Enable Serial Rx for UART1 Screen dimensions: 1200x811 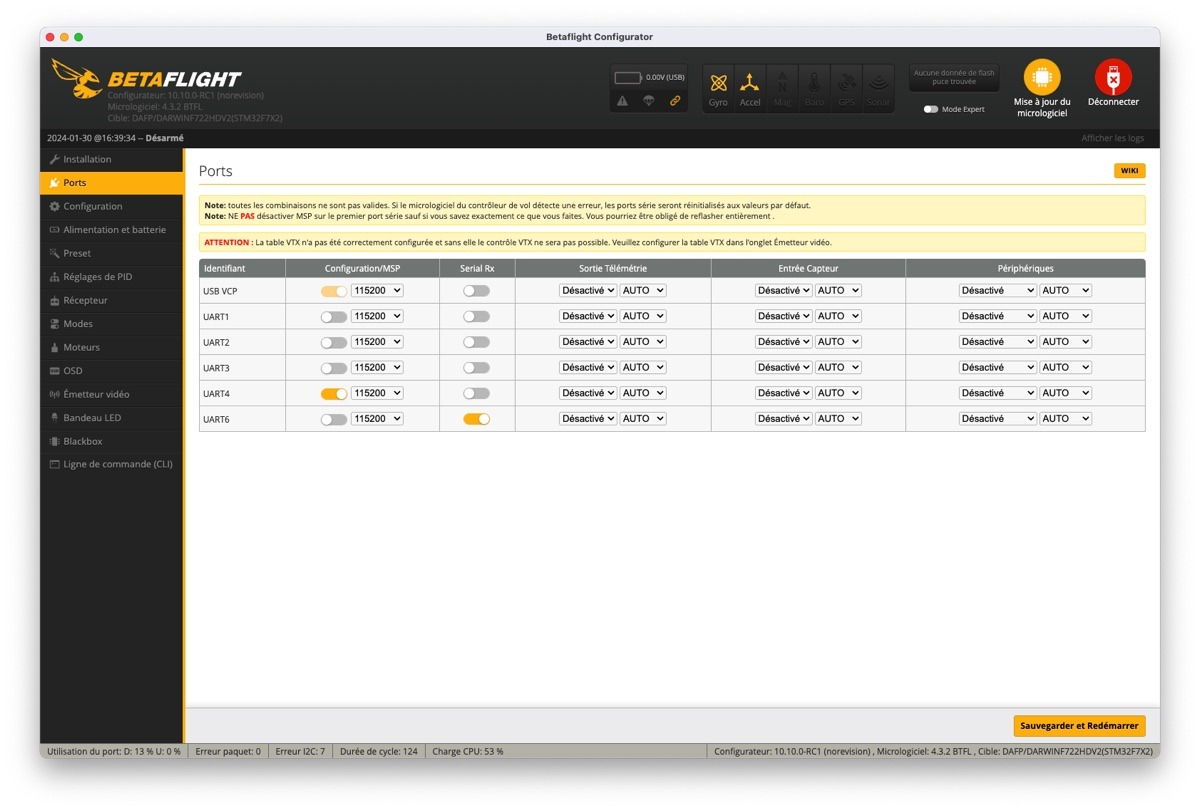click(x=477, y=316)
